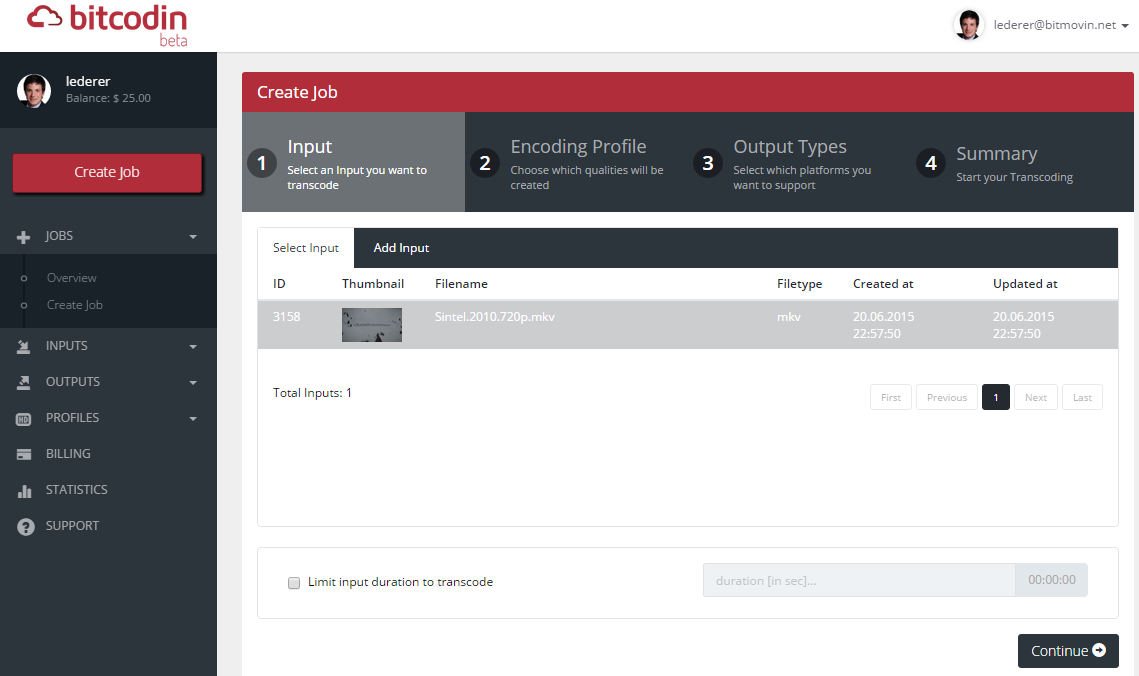Click the Balance: $ 25.00 text
Screen dimensions: 1139x676
tap(108, 98)
